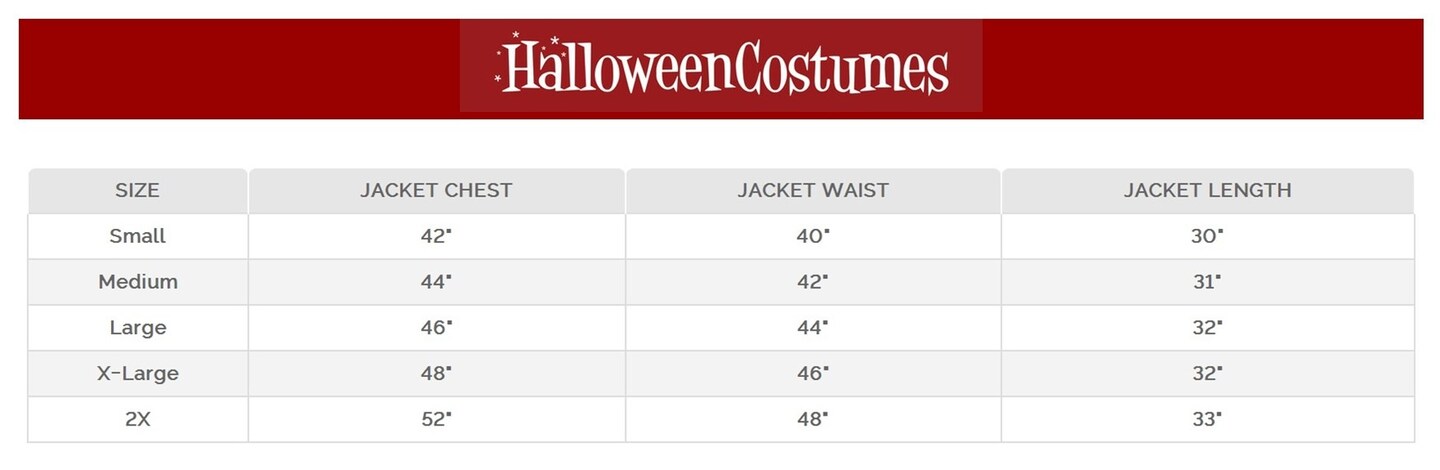Click the Small size row label

tap(138, 236)
